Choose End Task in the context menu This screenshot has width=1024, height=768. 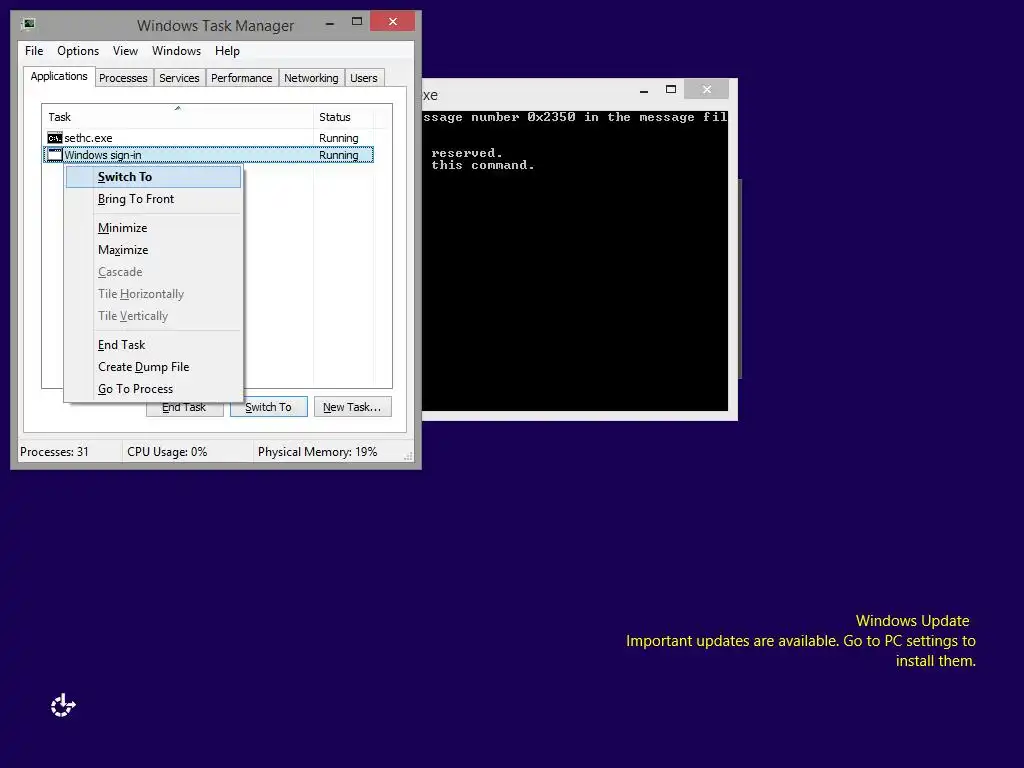153,345
